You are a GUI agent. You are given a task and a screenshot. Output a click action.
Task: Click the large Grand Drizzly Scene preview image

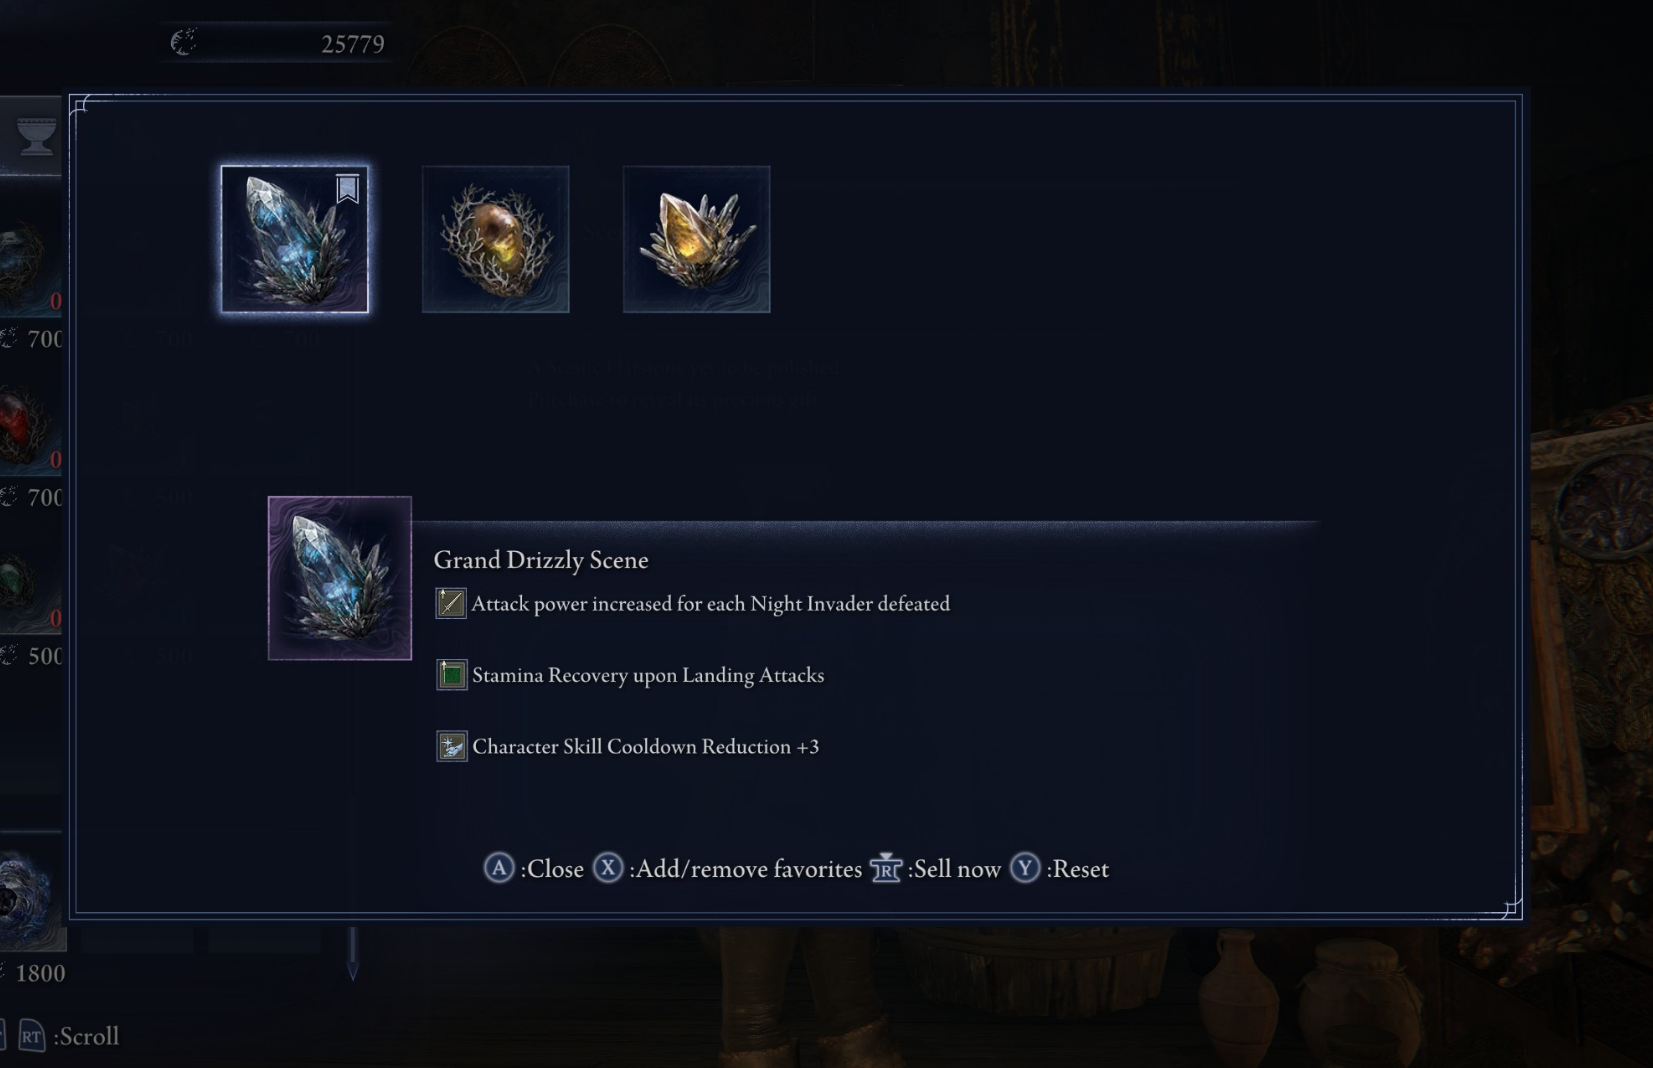(x=340, y=578)
